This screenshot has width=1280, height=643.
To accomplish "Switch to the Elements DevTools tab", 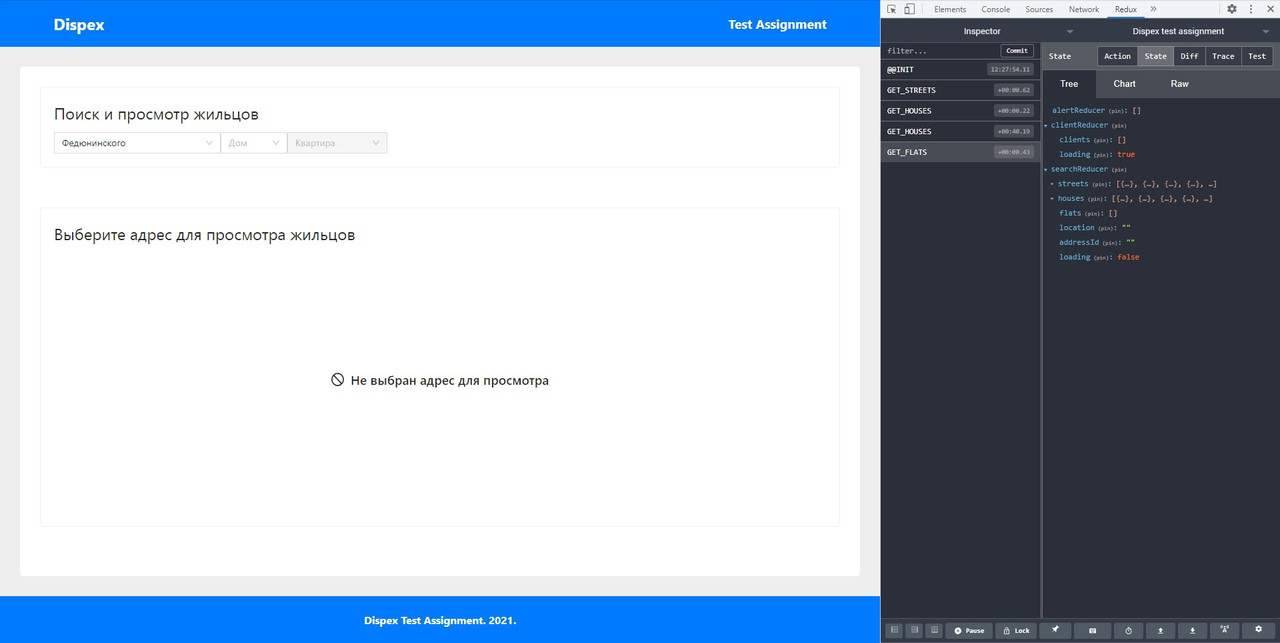I will point(950,9).
